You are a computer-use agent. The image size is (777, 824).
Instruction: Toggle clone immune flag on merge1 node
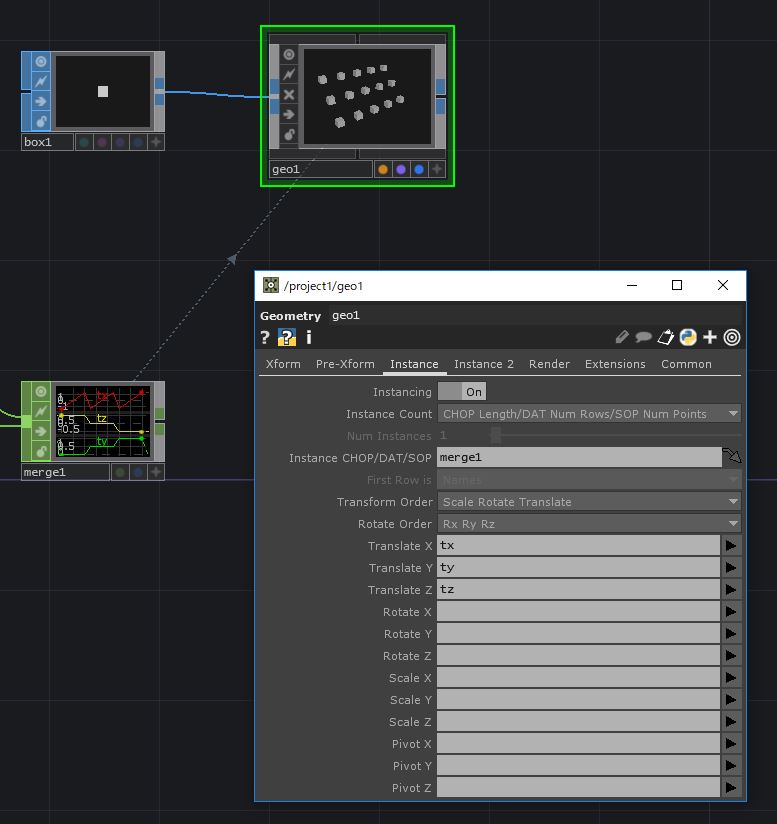coord(41,431)
